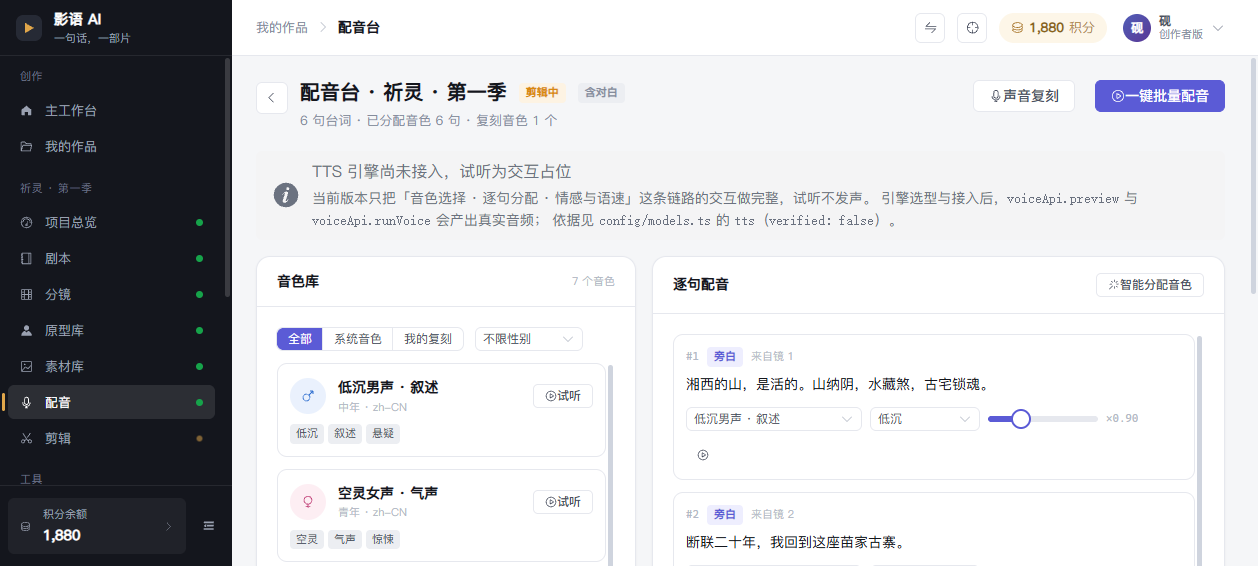Click the 空灵 tag on female voice card

[x=307, y=539]
